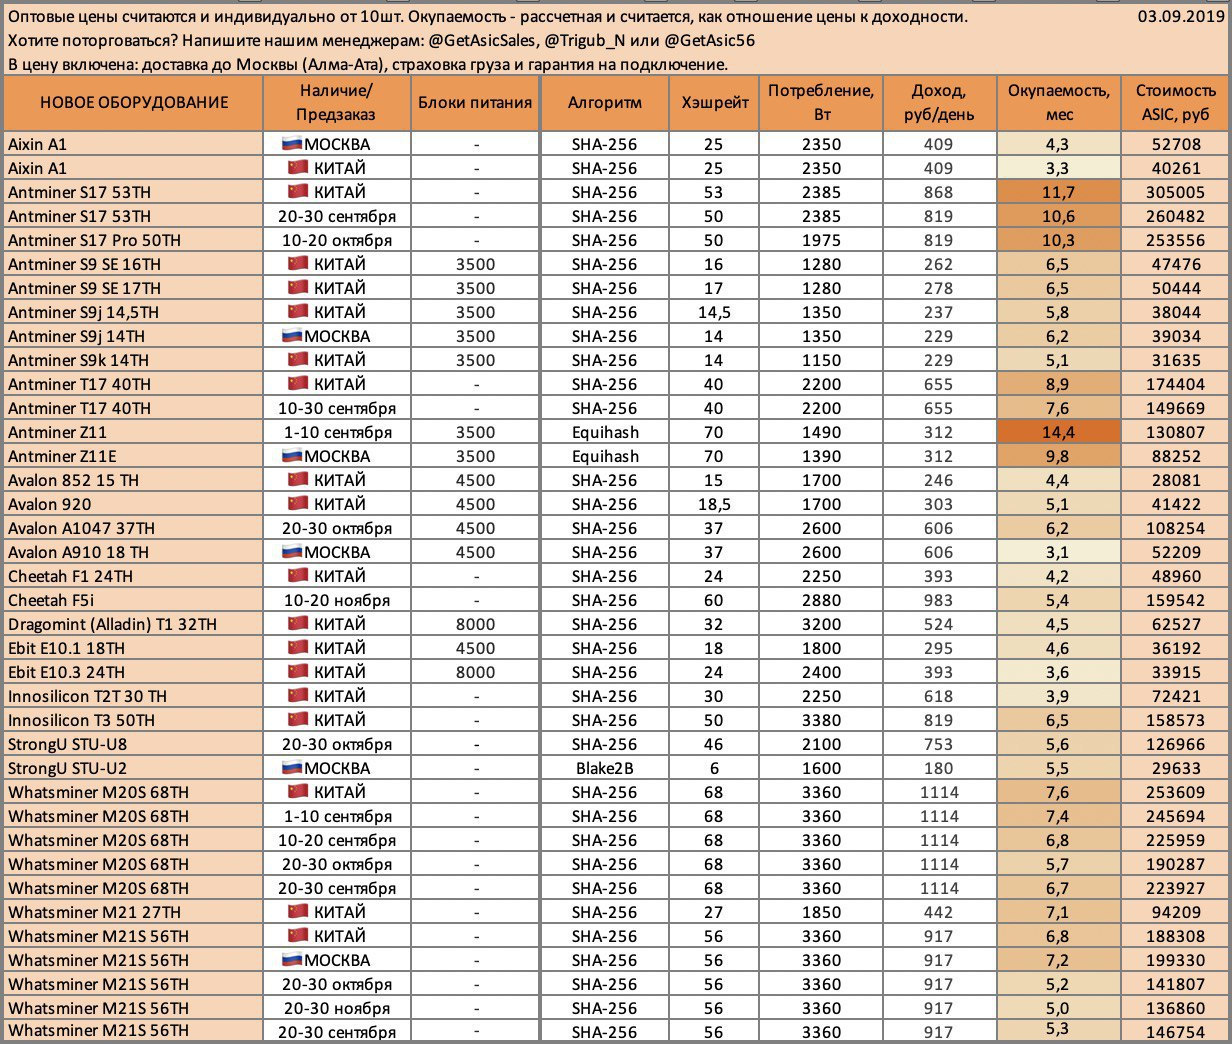
Task: Select the 'Avalon A1047 37TH' name cell
Action: point(134,528)
